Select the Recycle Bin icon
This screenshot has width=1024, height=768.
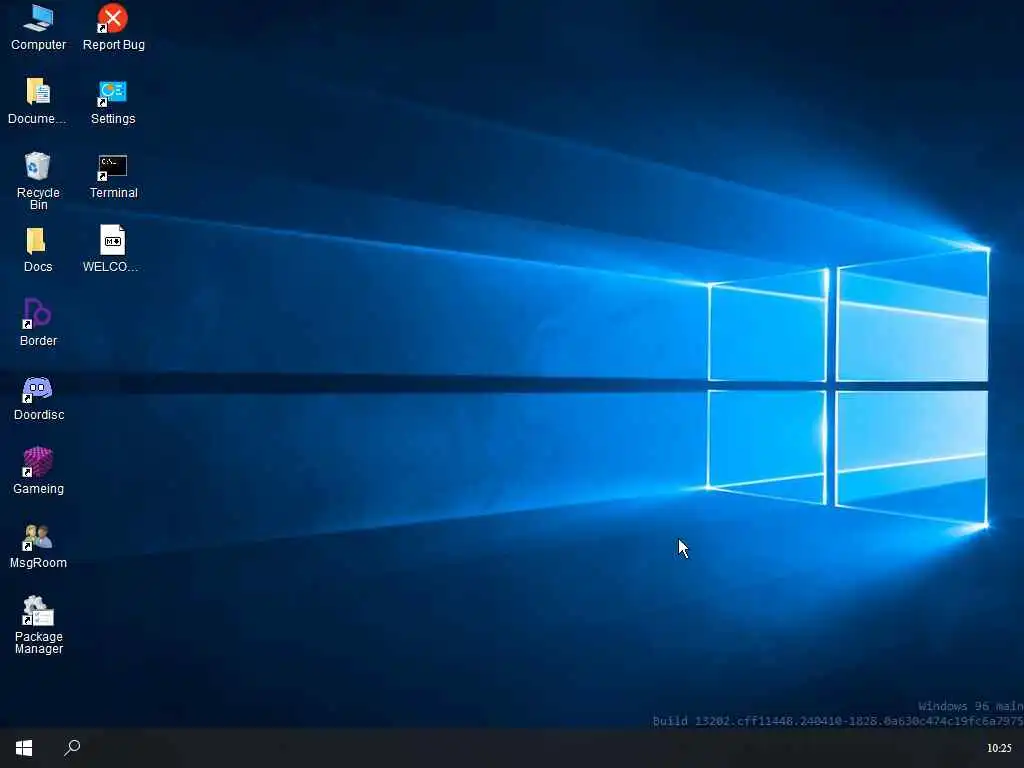coord(38,181)
